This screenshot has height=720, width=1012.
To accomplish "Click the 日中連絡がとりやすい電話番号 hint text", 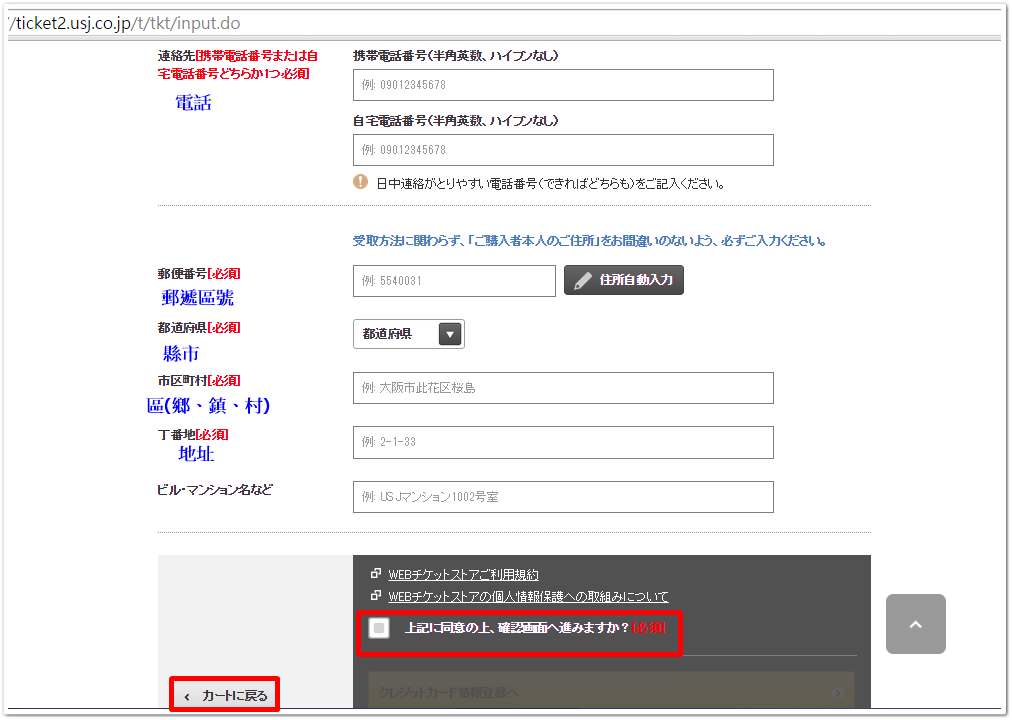I will tap(550, 184).
